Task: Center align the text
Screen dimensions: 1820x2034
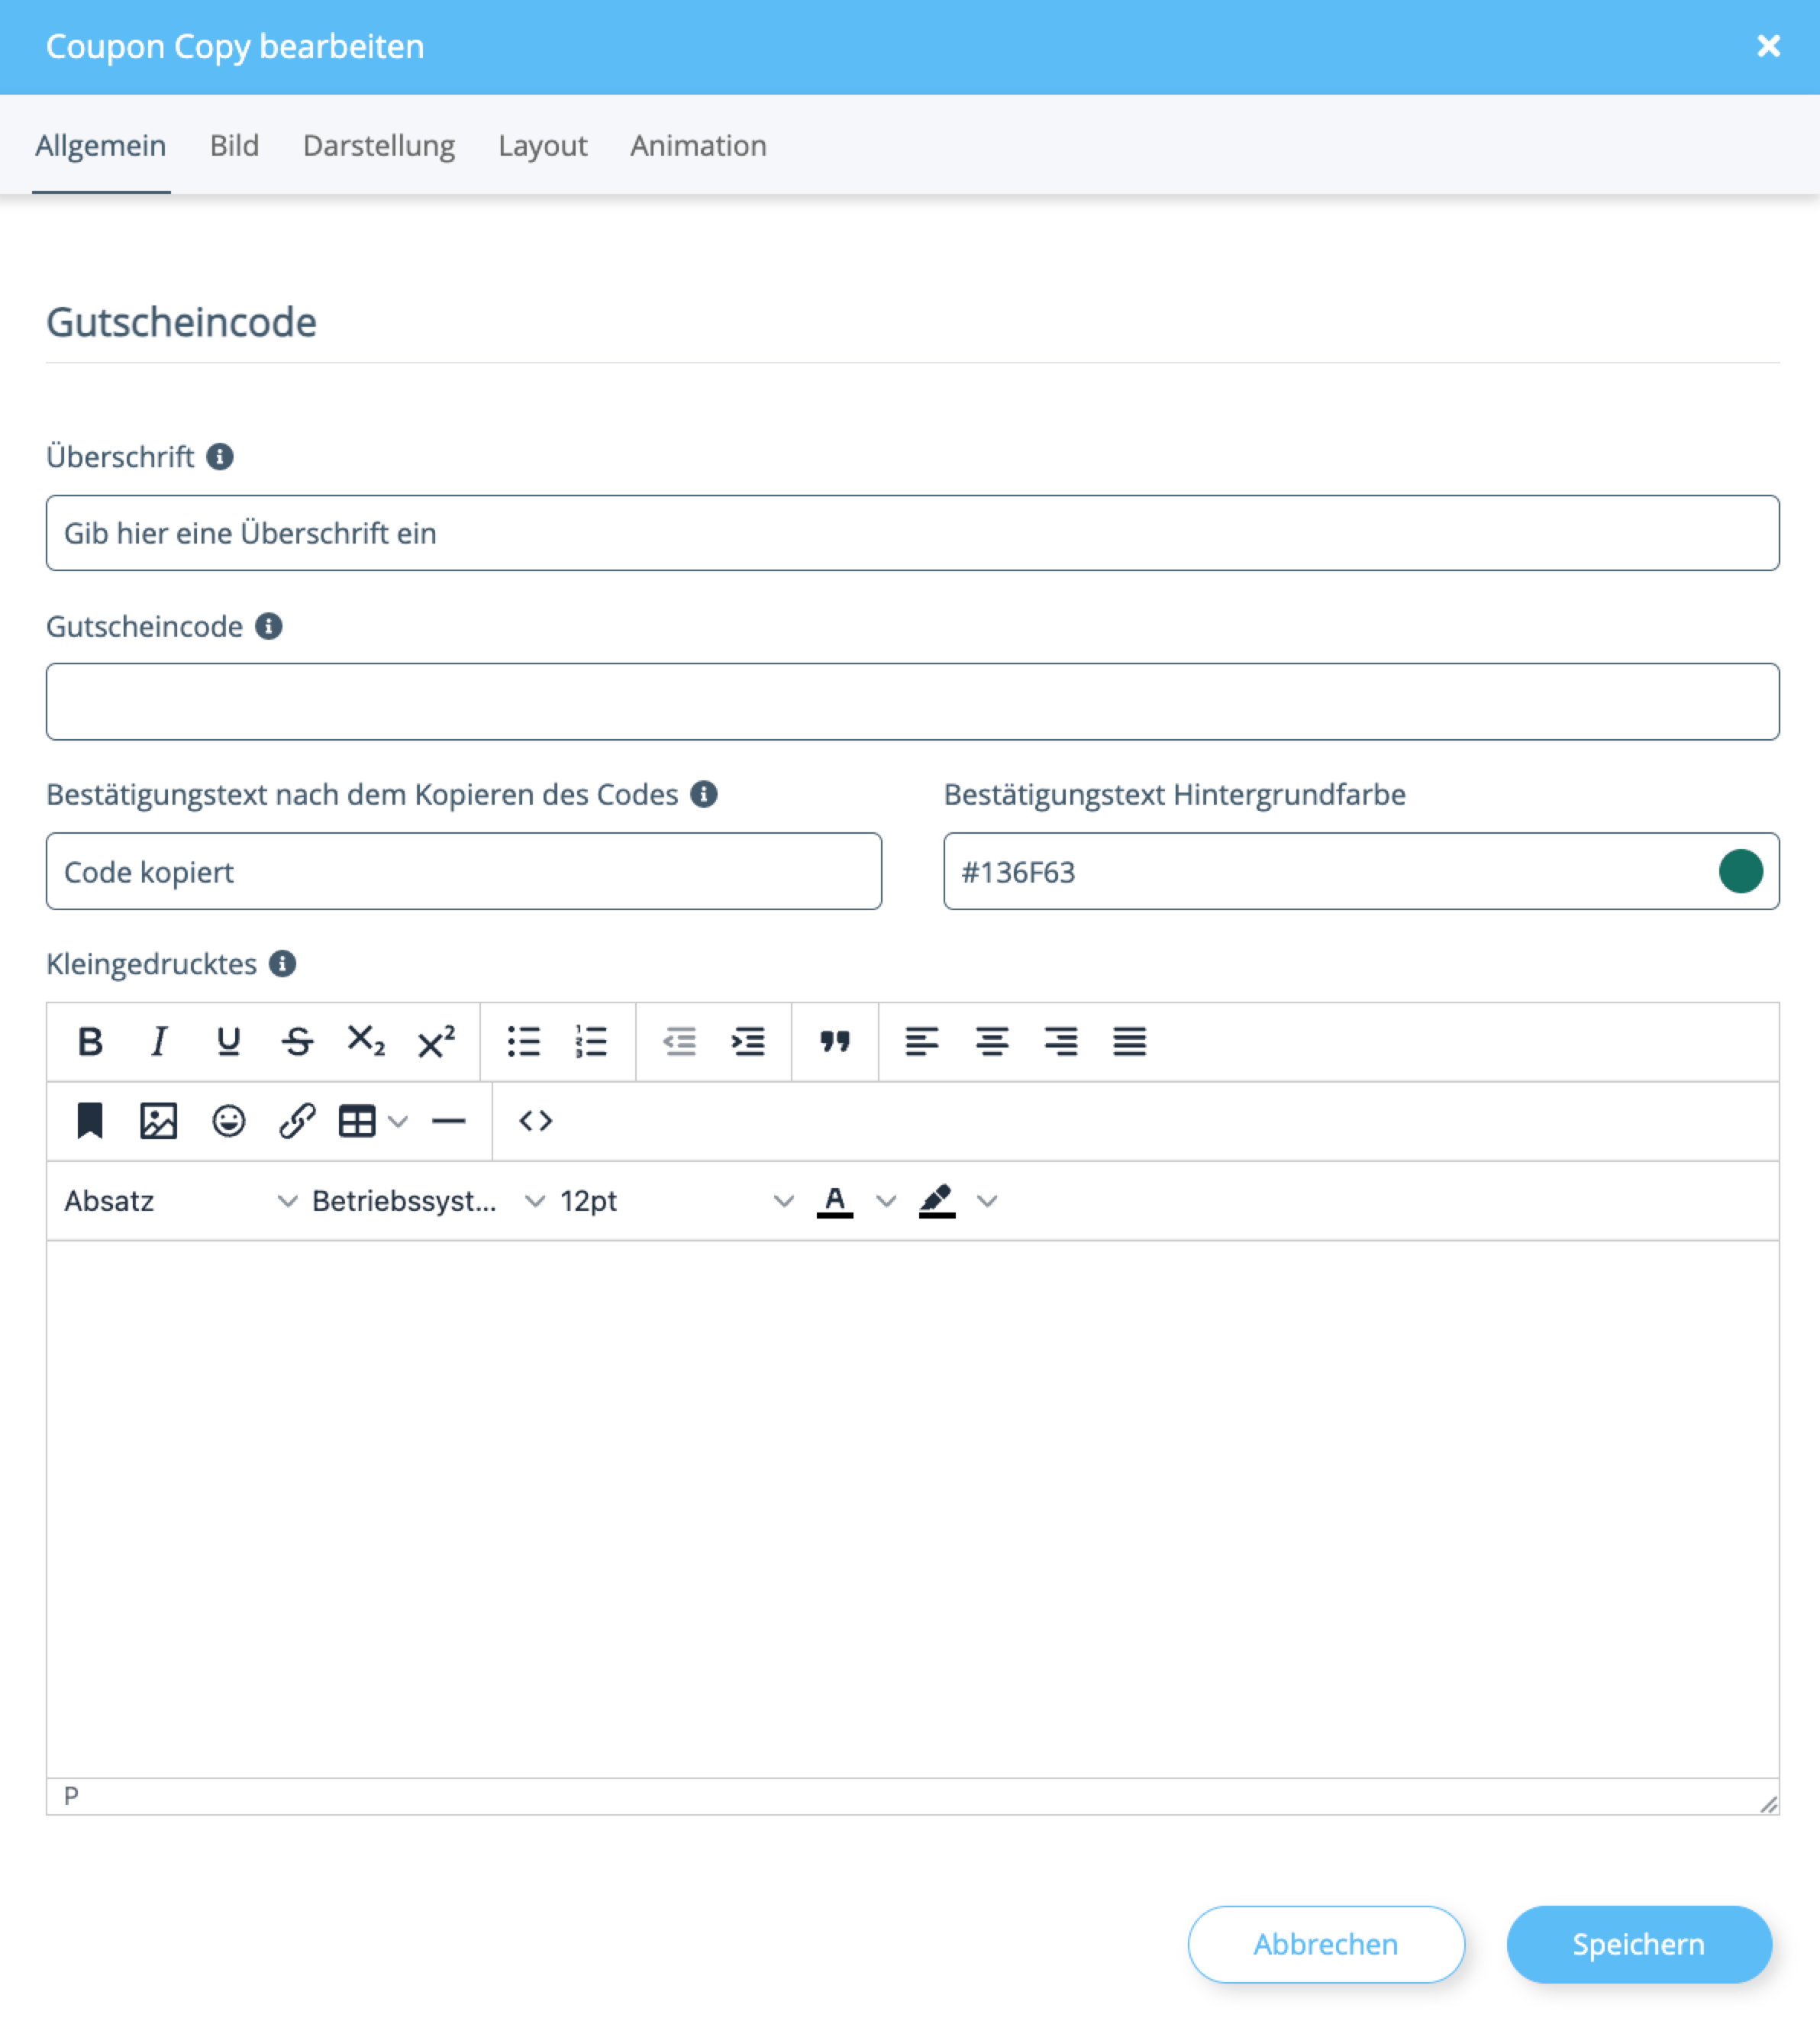Action: tap(992, 1041)
